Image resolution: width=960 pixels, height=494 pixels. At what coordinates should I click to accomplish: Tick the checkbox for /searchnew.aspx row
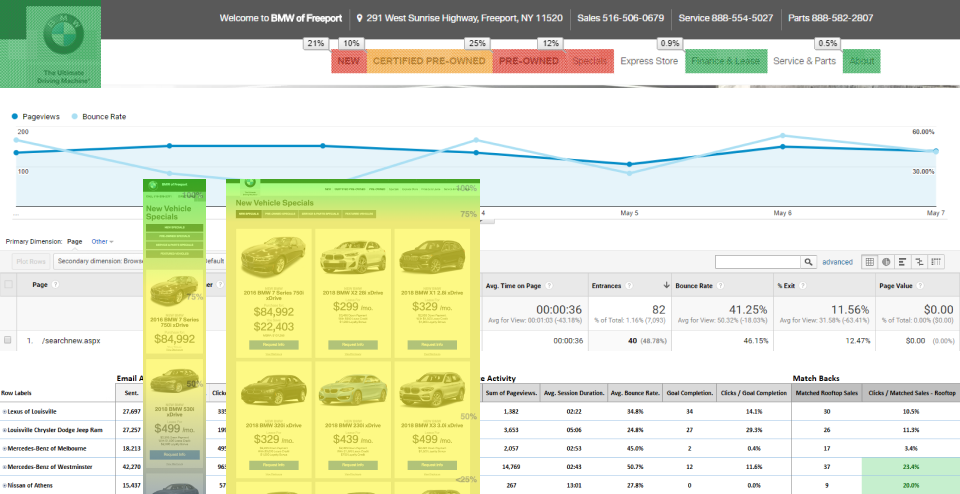coord(8,340)
